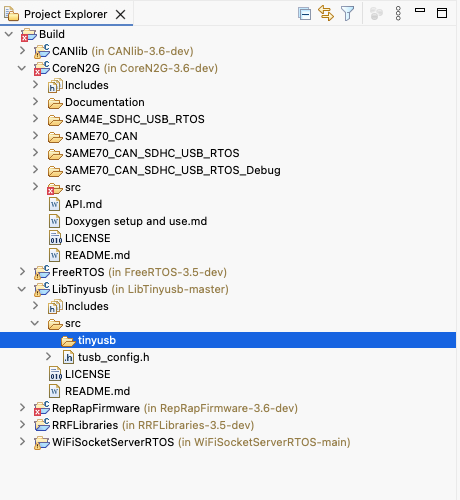Select the RepRapFirmware project label
This screenshot has width=460, height=500.
pos(96,408)
